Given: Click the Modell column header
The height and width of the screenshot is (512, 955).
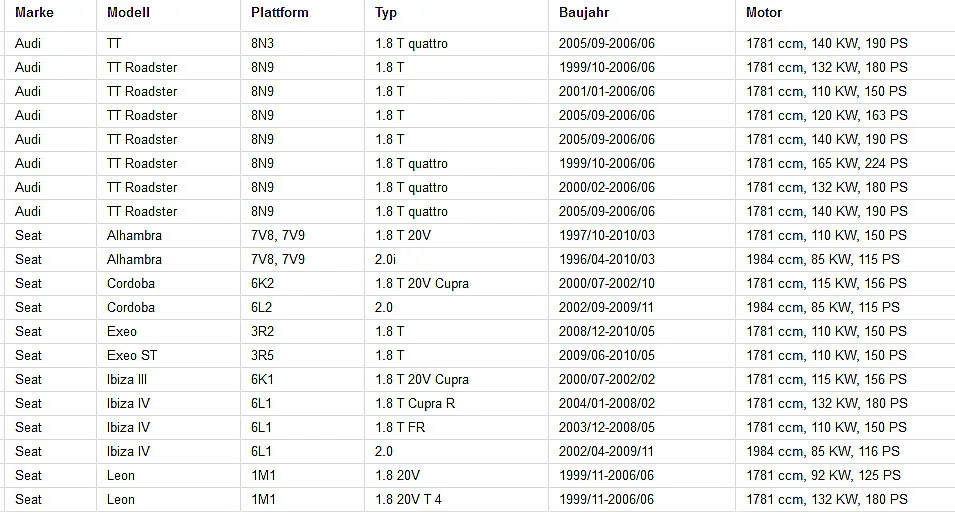Looking at the screenshot, I should click(168, 13).
